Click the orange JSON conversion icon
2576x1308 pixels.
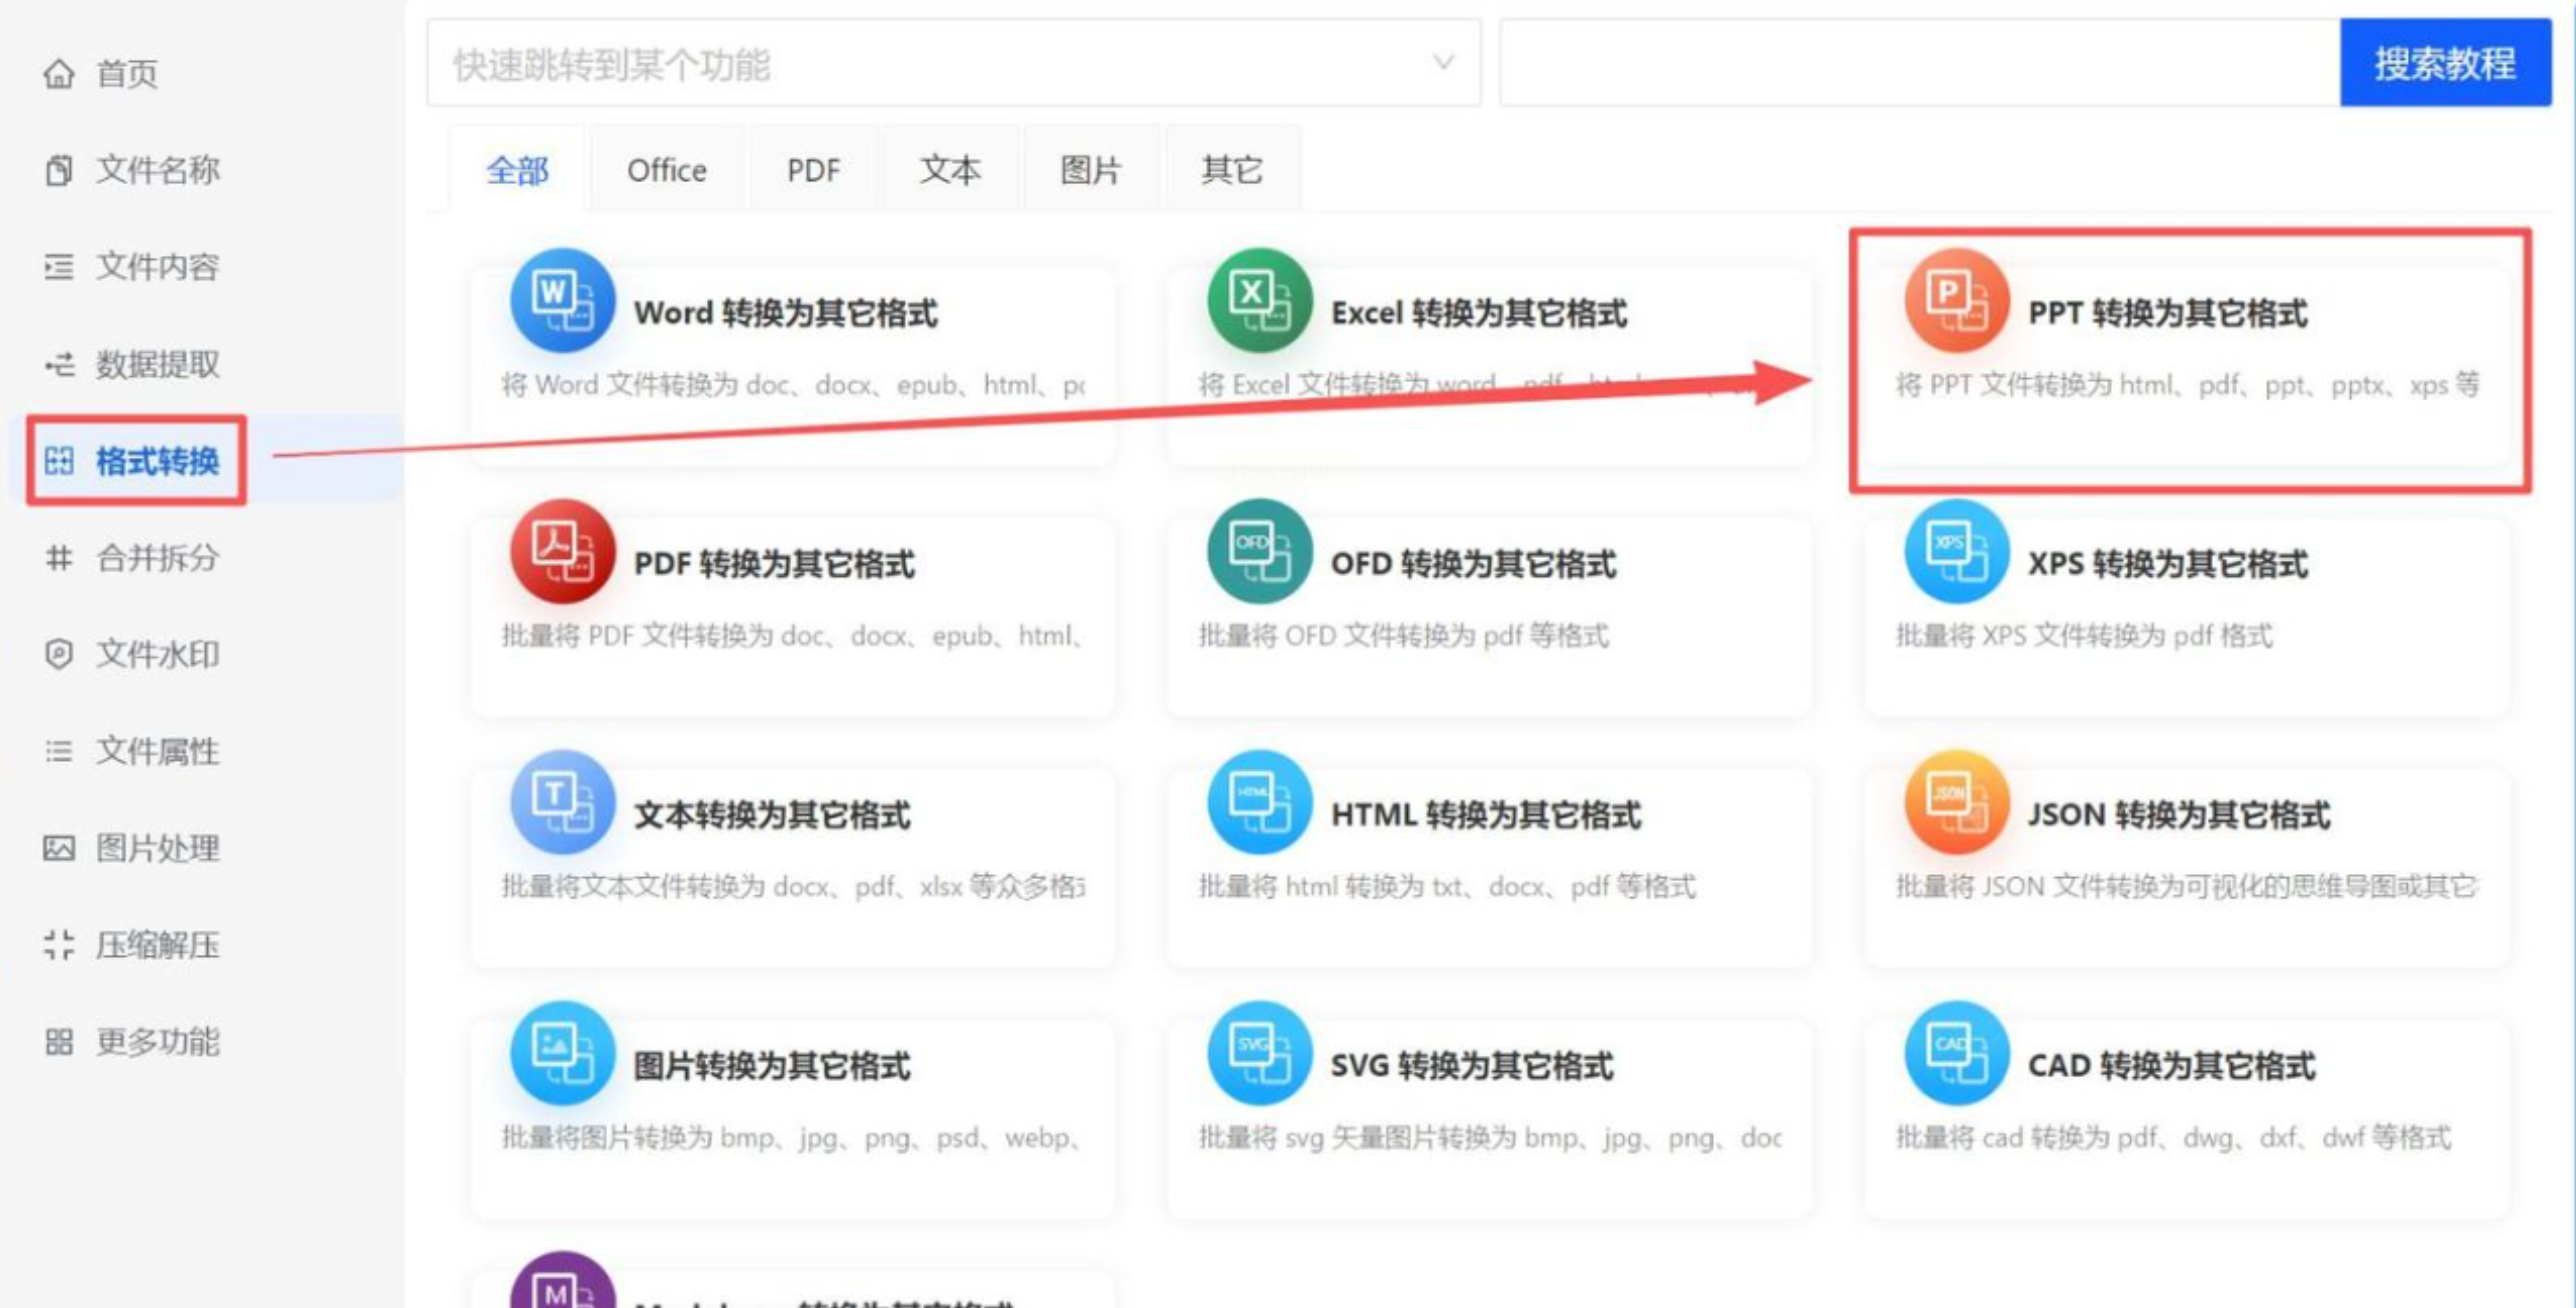pyautogui.click(x=1956, y=802)
